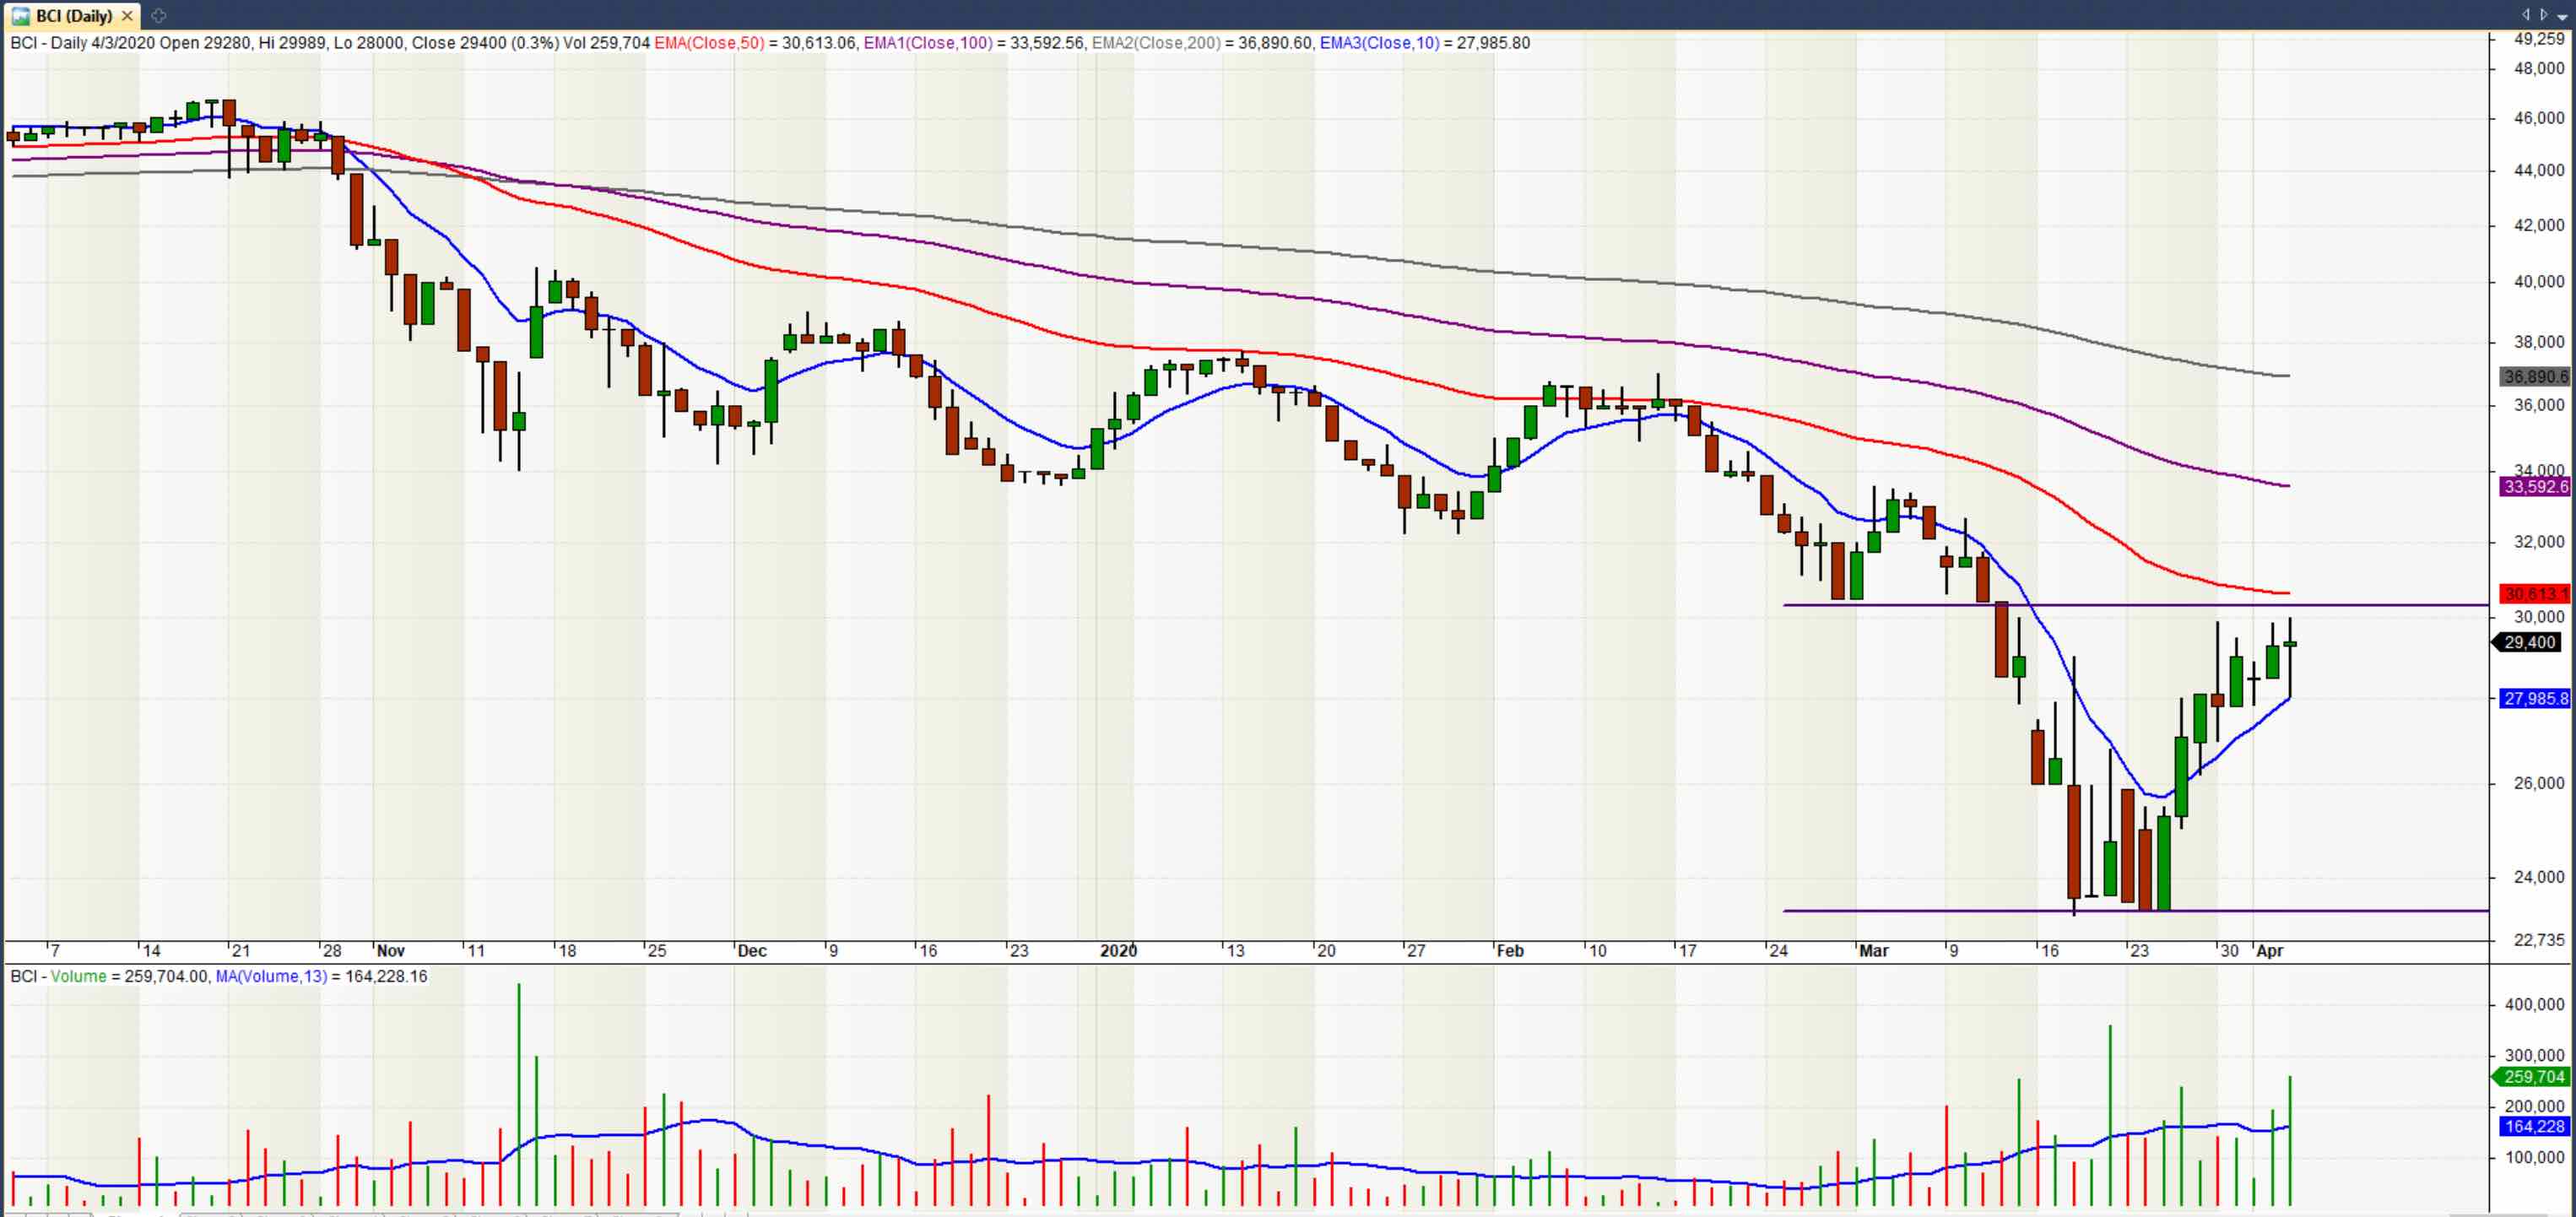The width and height of the screenshot is (2576, 1217).
Task: Click the EMA(Close,50) indicator label
Action: click(x=708, y=43)
